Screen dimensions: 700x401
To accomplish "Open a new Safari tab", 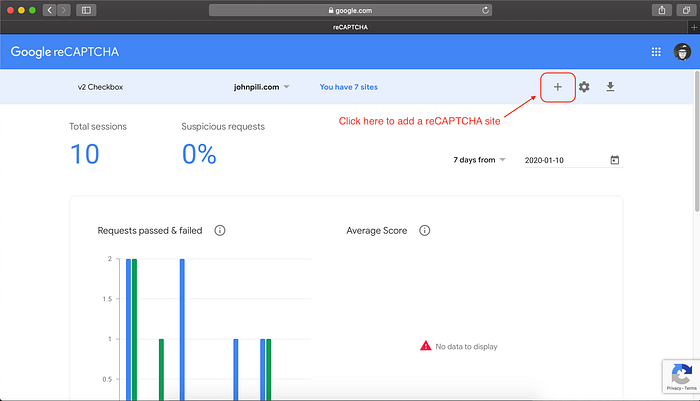I will (x=694, y=27).
